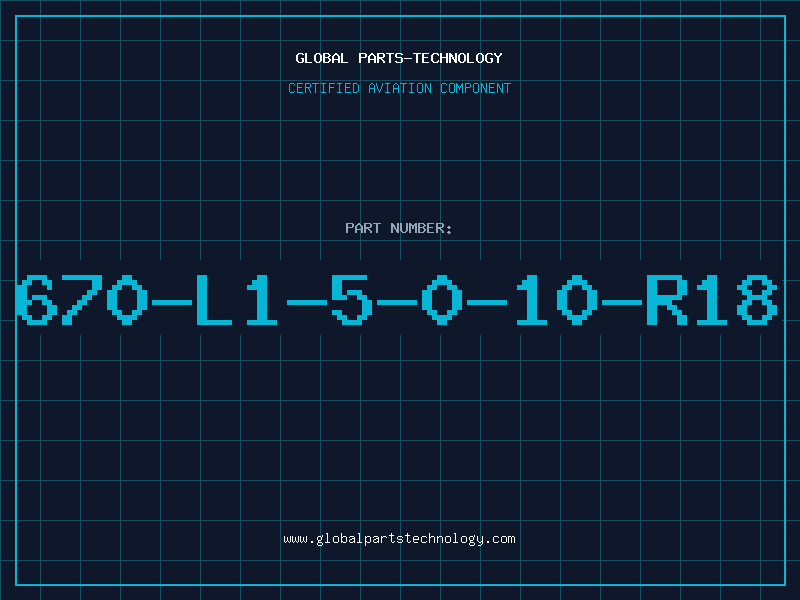Click the CERTIFIED AVIATION COMPONENT subtitle
This screenshot has width=800, height=600.
[x=399, y=88]
